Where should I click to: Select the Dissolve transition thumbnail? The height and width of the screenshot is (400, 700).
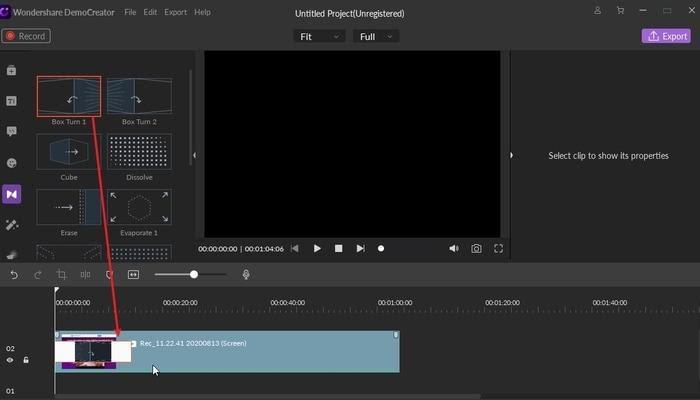(x=139, y=153)
